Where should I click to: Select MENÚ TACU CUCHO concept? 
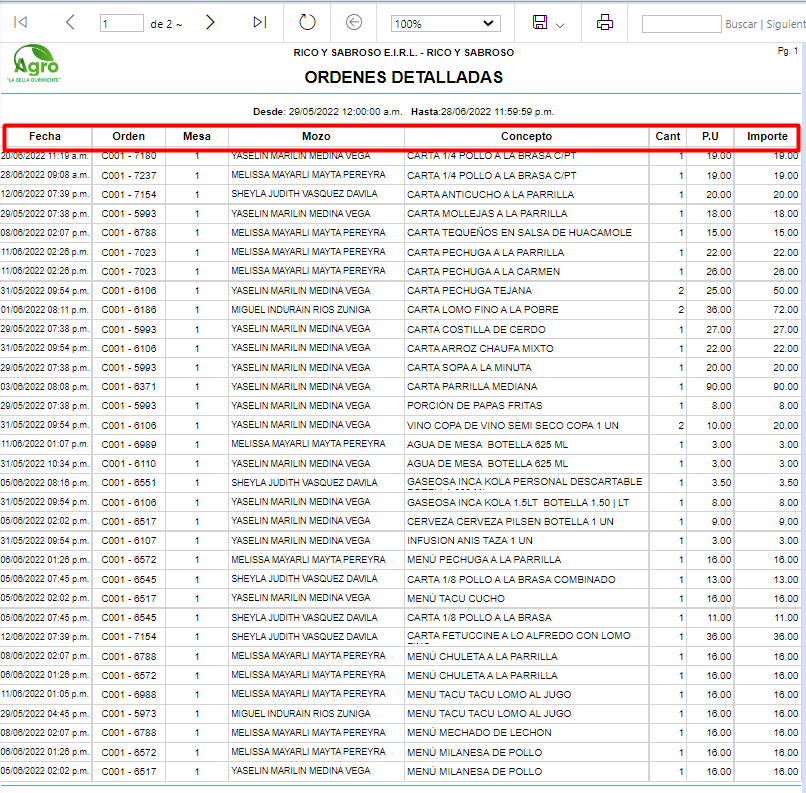[x=456, y=598]
